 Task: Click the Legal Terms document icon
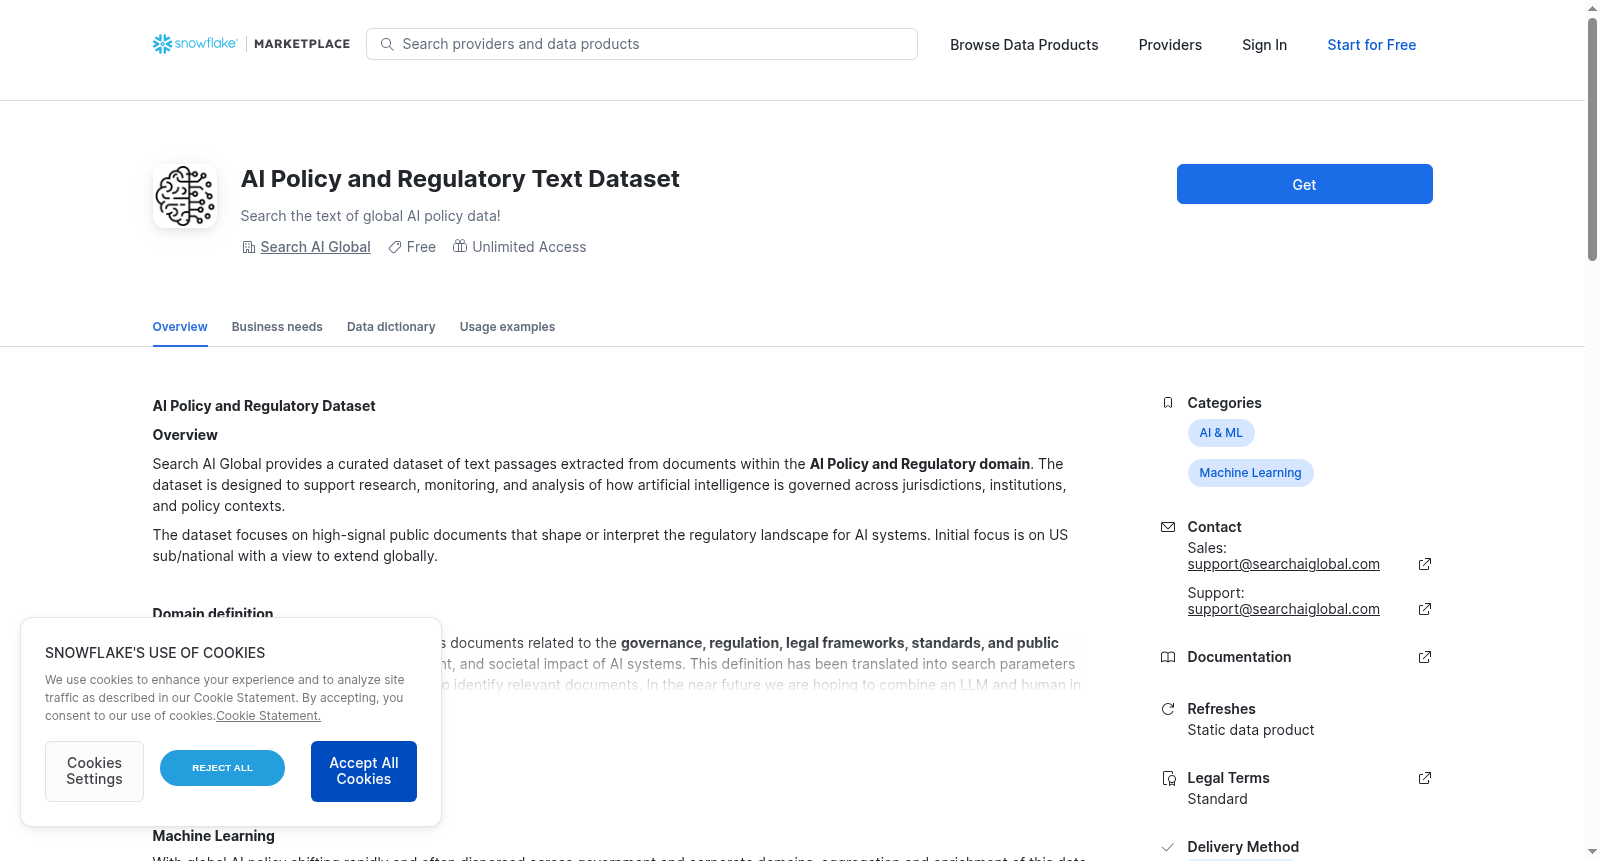click(1168, 778)
